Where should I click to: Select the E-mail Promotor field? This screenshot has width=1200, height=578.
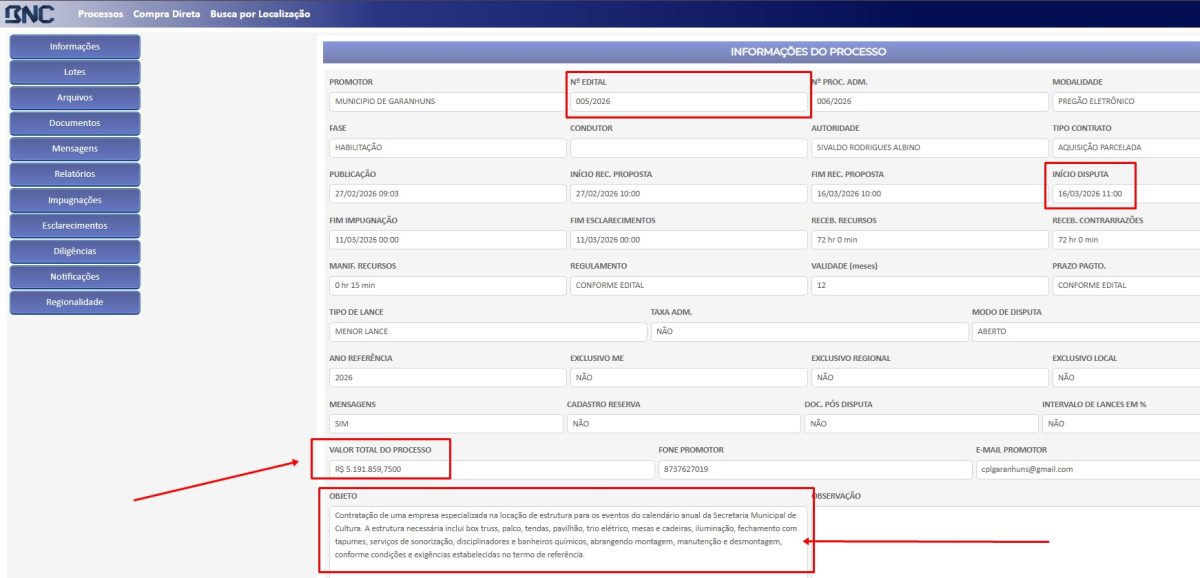tap(1085, 469)
